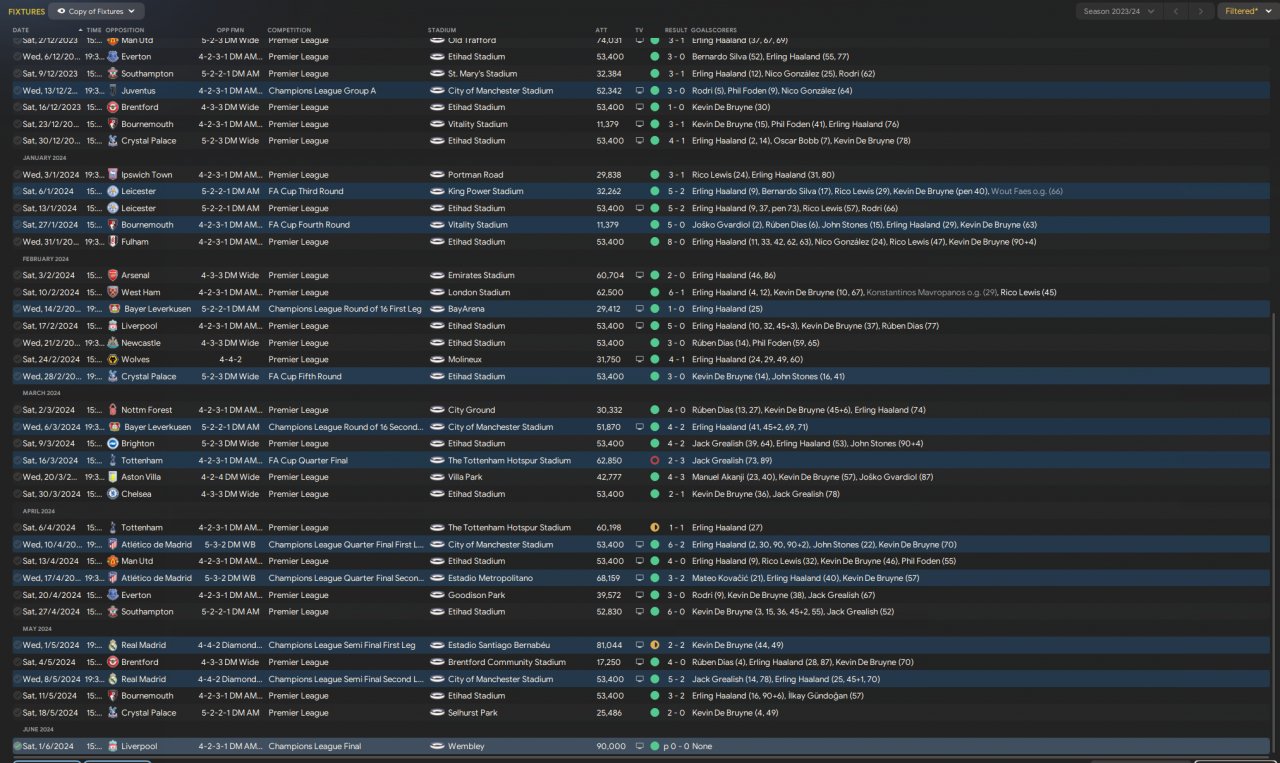Click the Liverpool badge in the Champions League Final row
Viewport: 1280px width, 763px height.
tap(113, 746)
